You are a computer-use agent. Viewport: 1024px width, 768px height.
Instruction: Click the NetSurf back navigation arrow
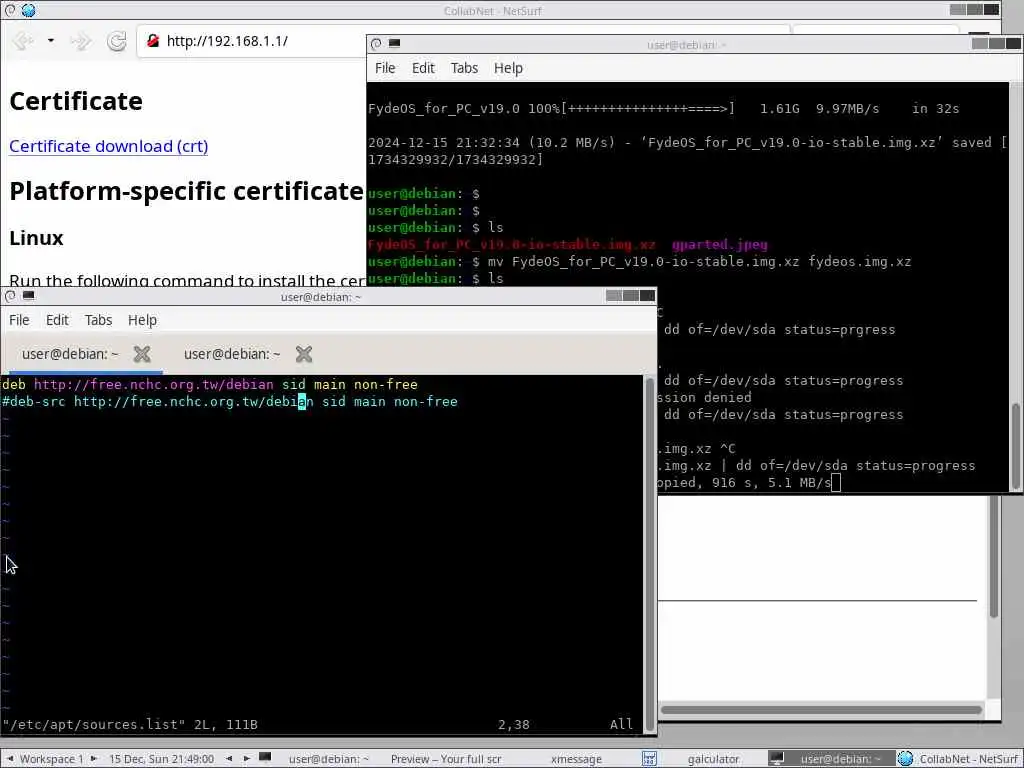pyautogui.click(x=22, y=41)
